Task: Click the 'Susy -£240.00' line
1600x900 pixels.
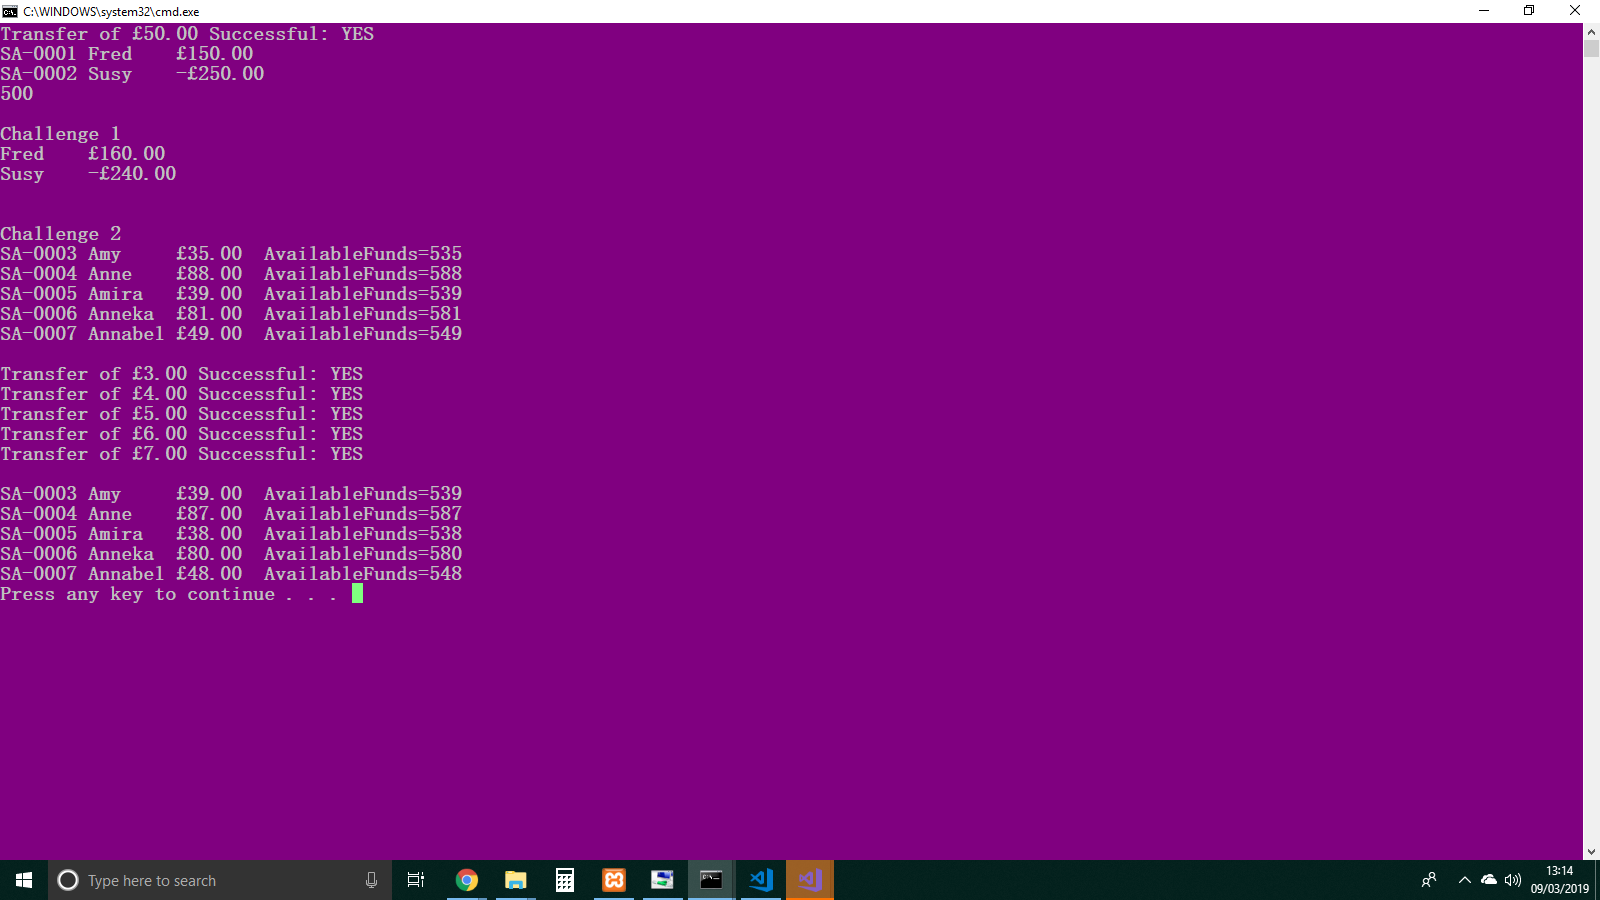Action: coord(88,174)
